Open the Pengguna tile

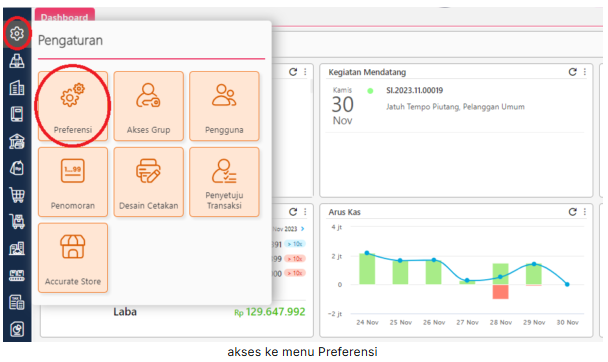[x=224, y=106]
